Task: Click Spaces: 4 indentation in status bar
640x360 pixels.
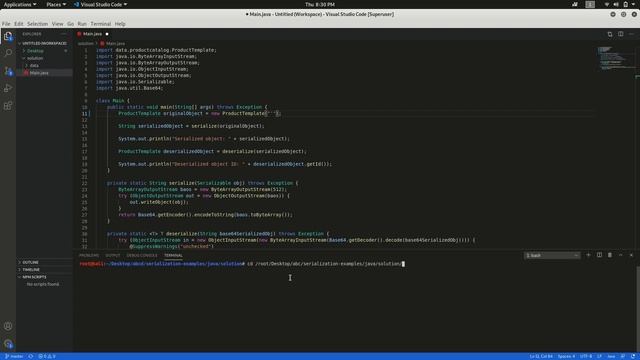Action: (x=566, y=356)
